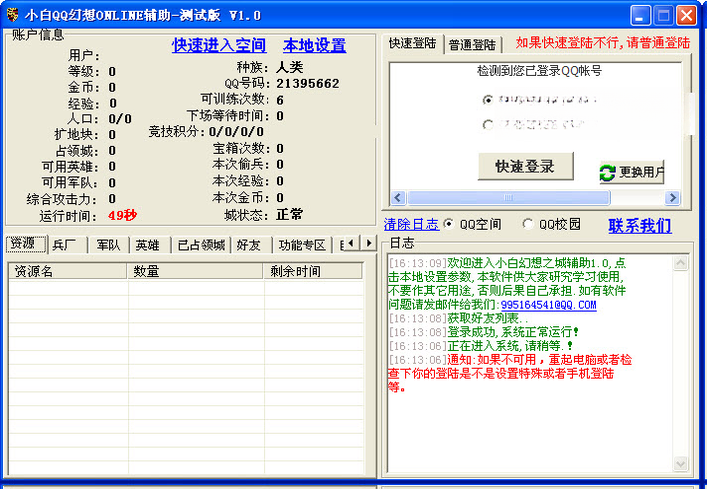Click the 剩余时间 column header
This screenshot has width=707, height=489.
(x=312, y=271)
